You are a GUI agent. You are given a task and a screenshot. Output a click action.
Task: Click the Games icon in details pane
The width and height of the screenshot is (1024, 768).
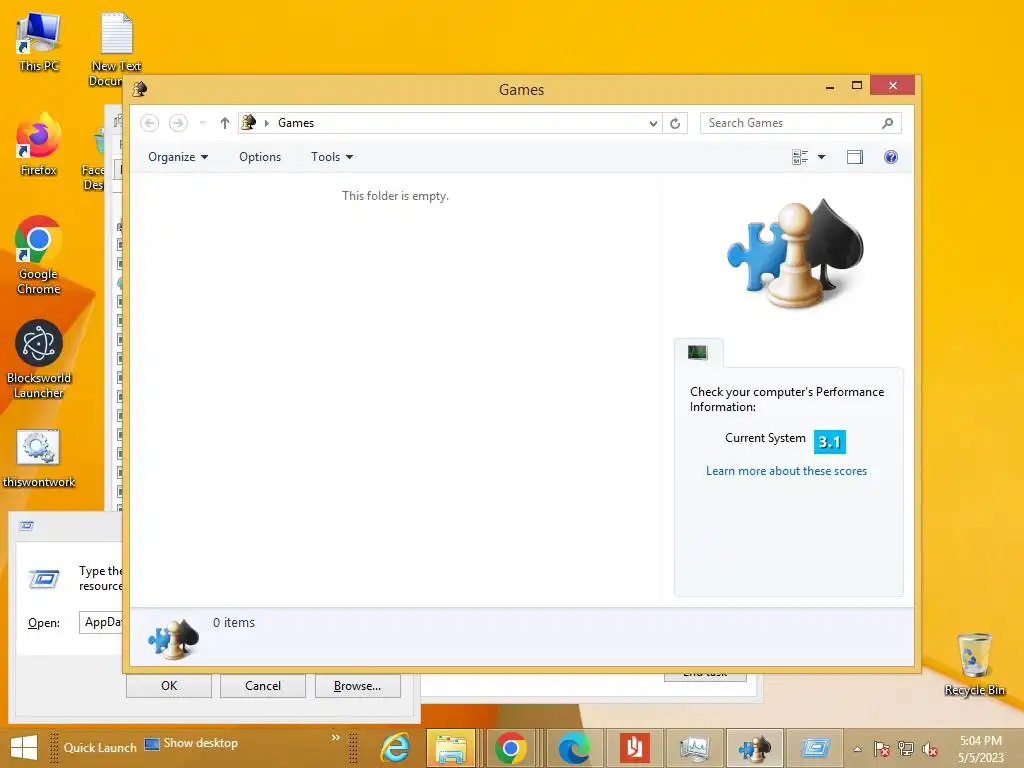point(173,639)
